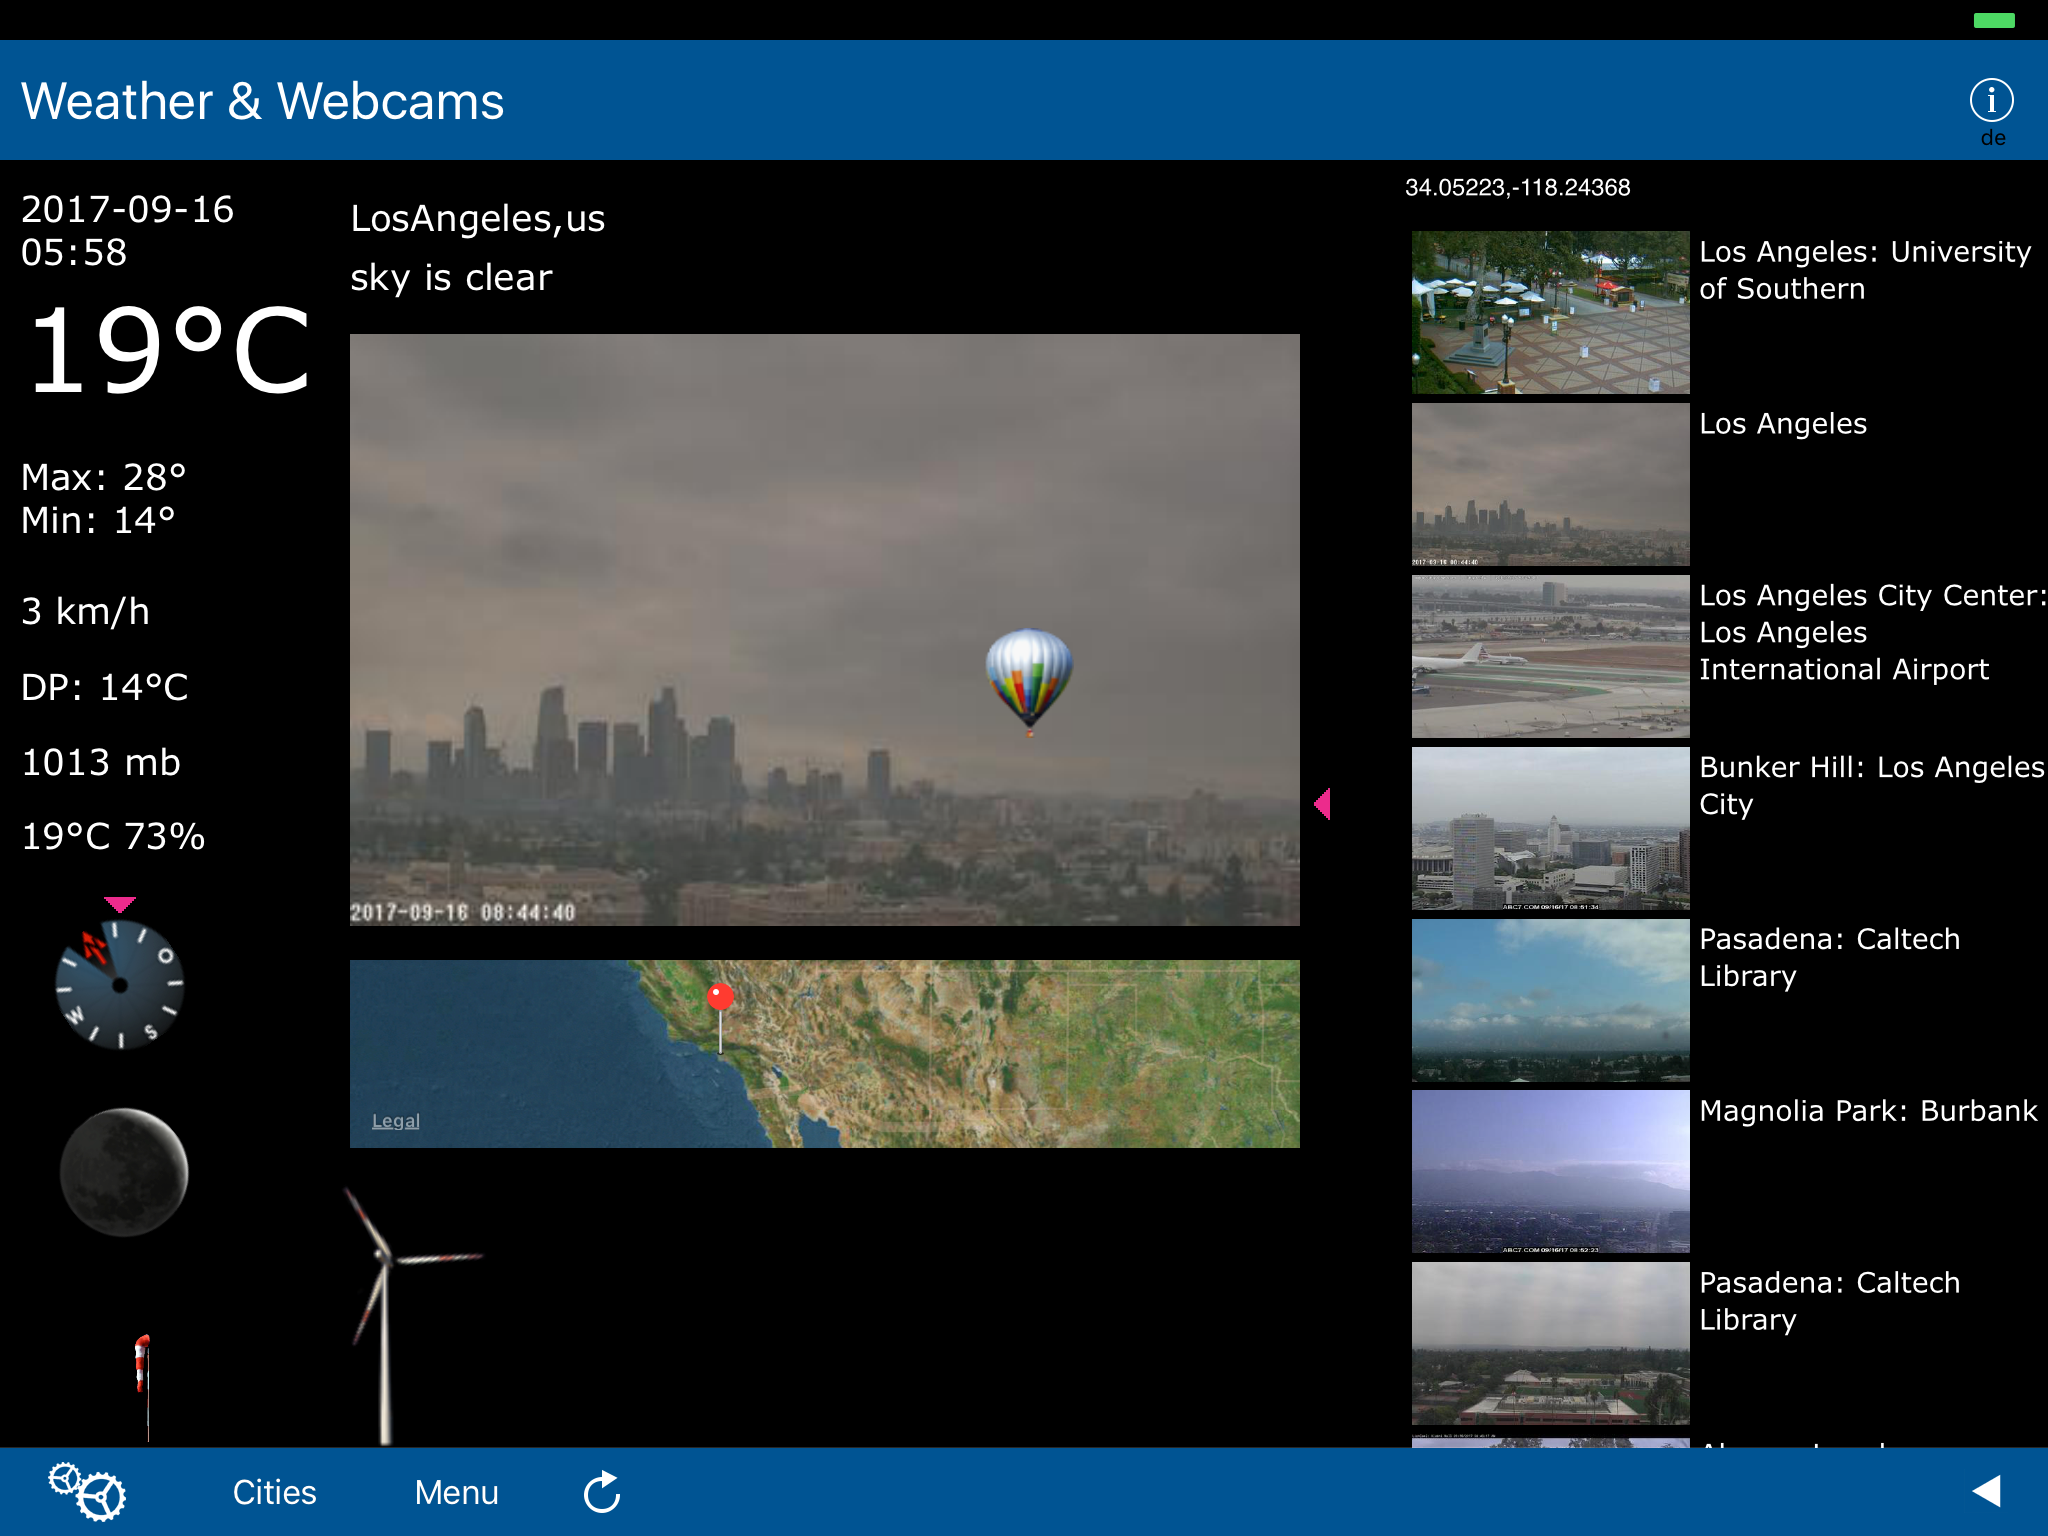Switch language via 'de' label
The width and height of the screenshot is (2048, 1536).
[x=1993, y=139]
